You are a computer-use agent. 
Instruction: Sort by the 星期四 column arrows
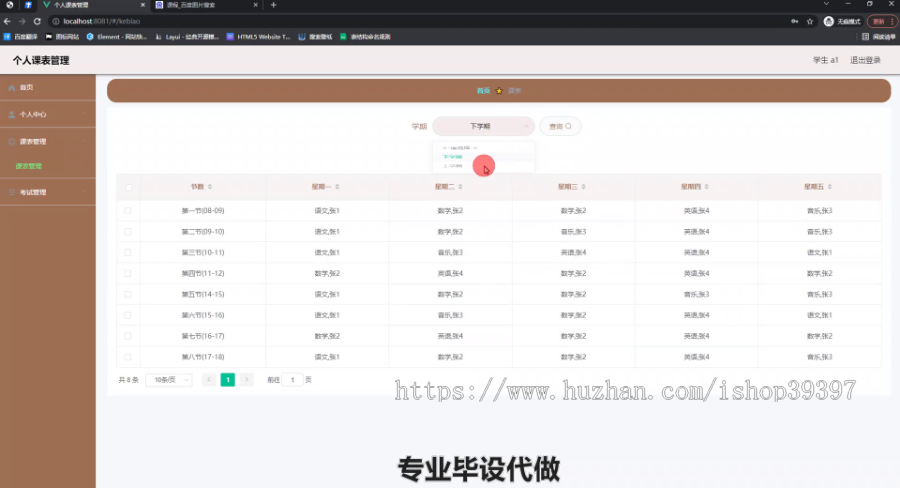point(707,187)
